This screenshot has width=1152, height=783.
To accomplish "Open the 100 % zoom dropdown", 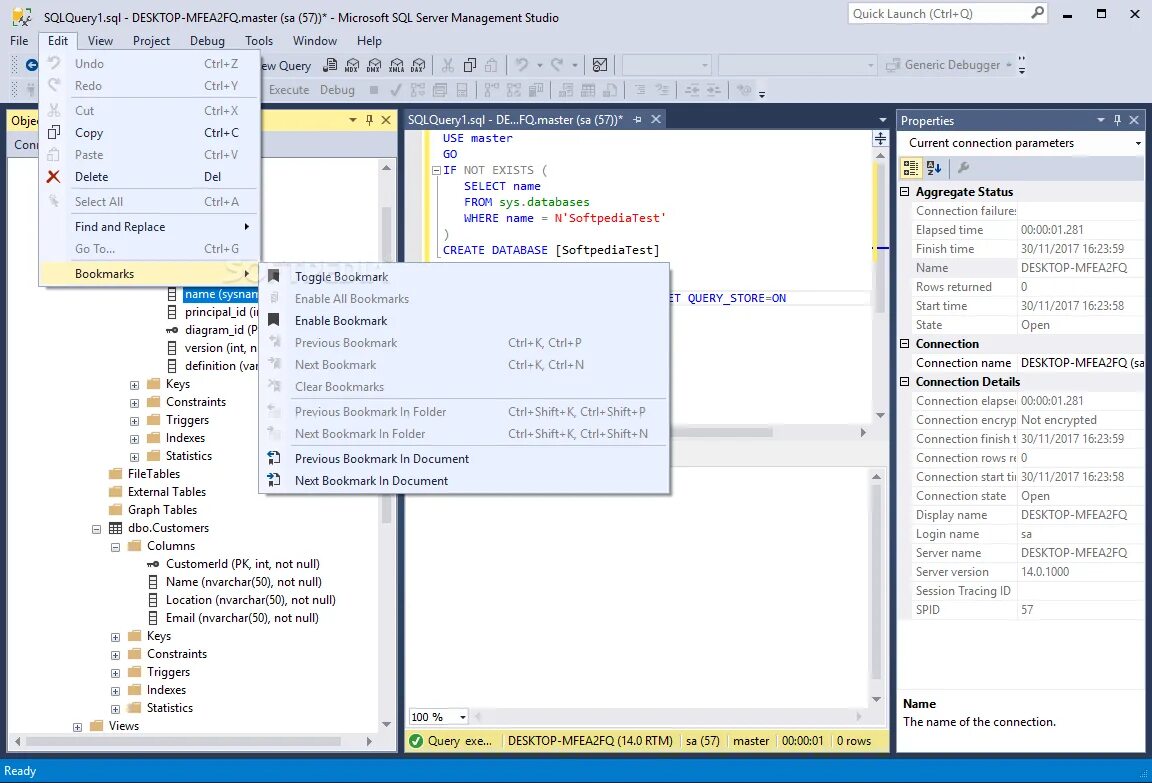I will point(462,717).
